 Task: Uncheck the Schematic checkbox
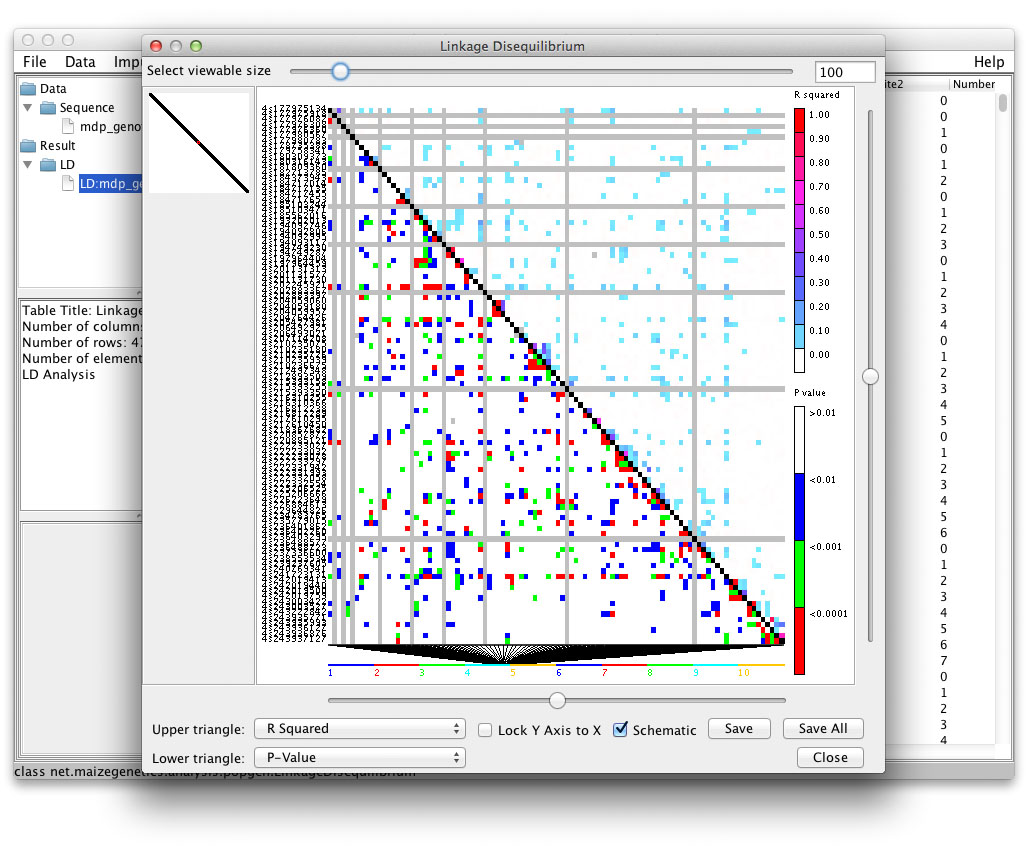pos(620,729)
